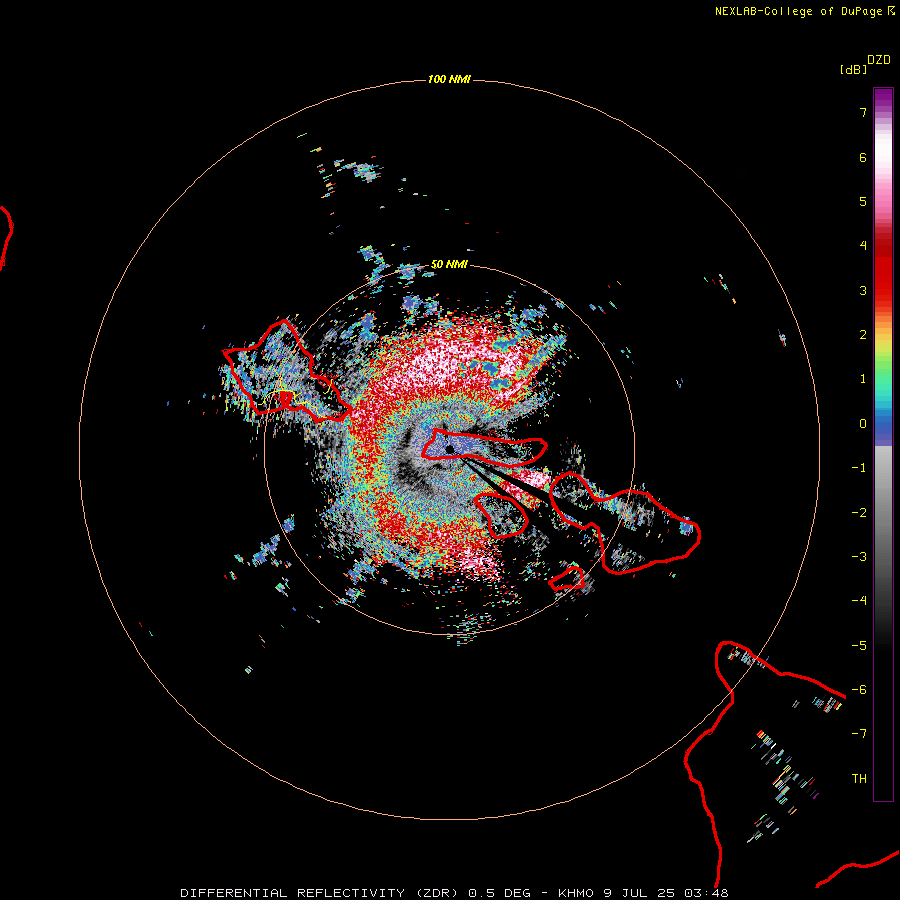Screen dimensions: 900x900
Task: Click the ZDR color scale bar
Action: (883, 444)
